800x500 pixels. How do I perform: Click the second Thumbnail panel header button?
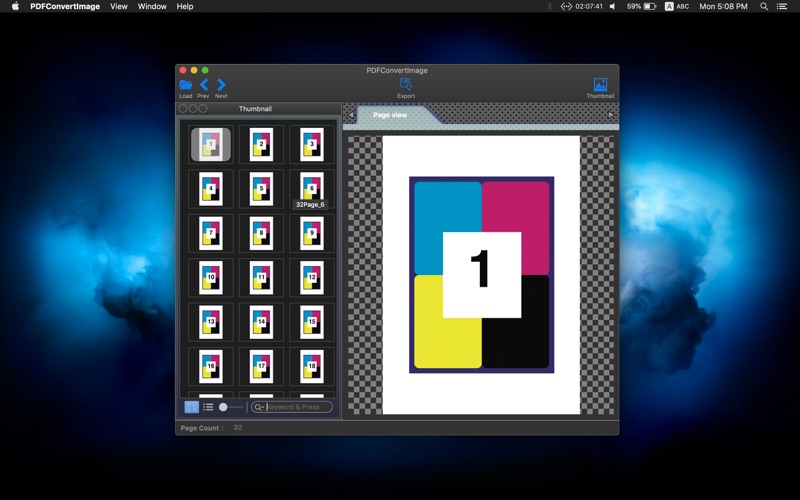tap(193, 109)
